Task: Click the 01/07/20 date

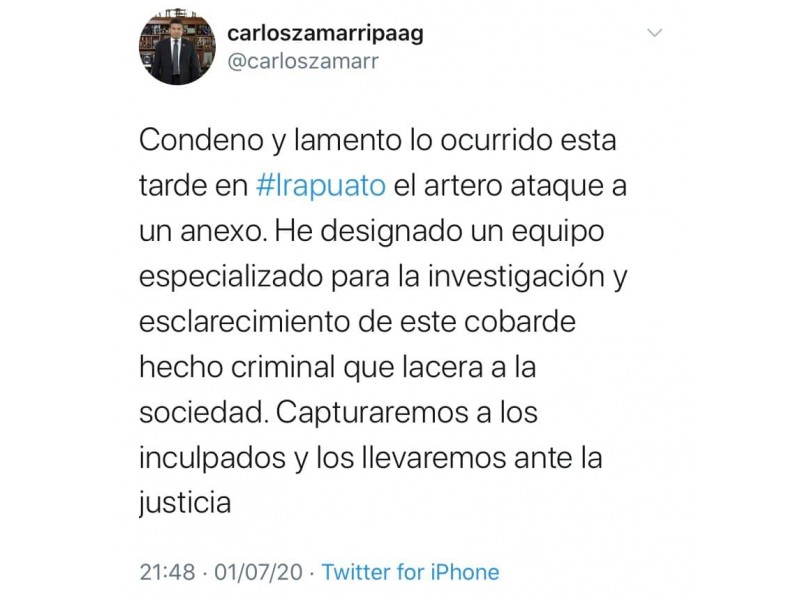Action: click(x=259, y=572)
